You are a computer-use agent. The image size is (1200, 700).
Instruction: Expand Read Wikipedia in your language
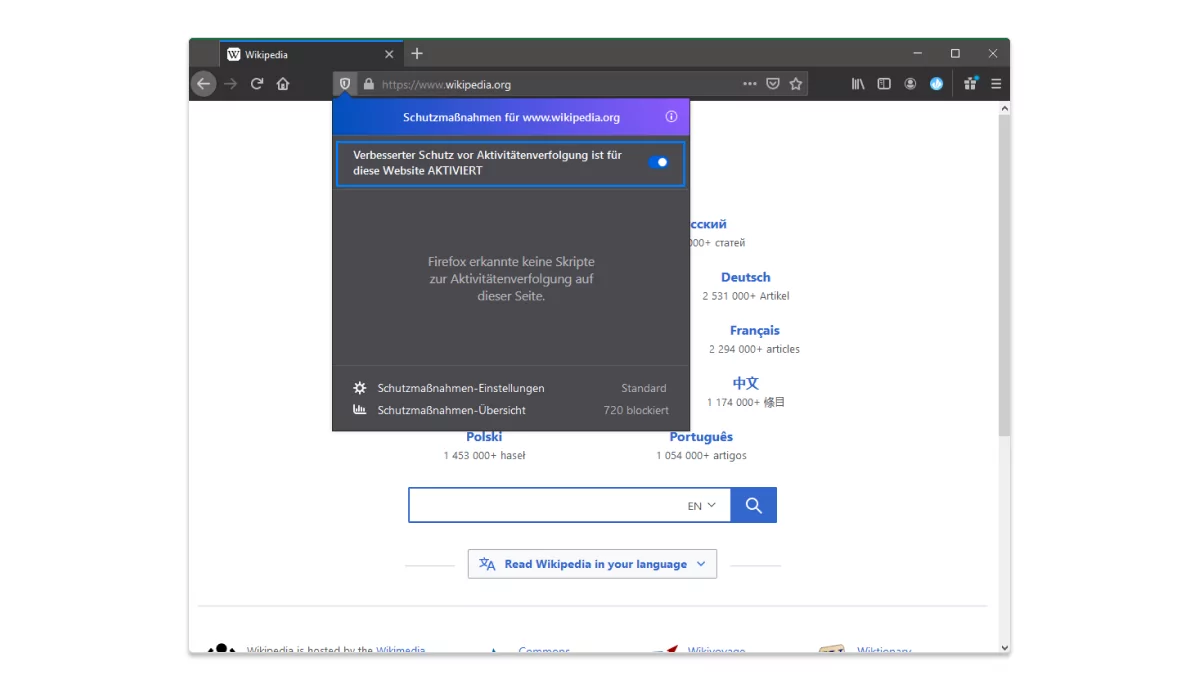[x=593, y=564]
